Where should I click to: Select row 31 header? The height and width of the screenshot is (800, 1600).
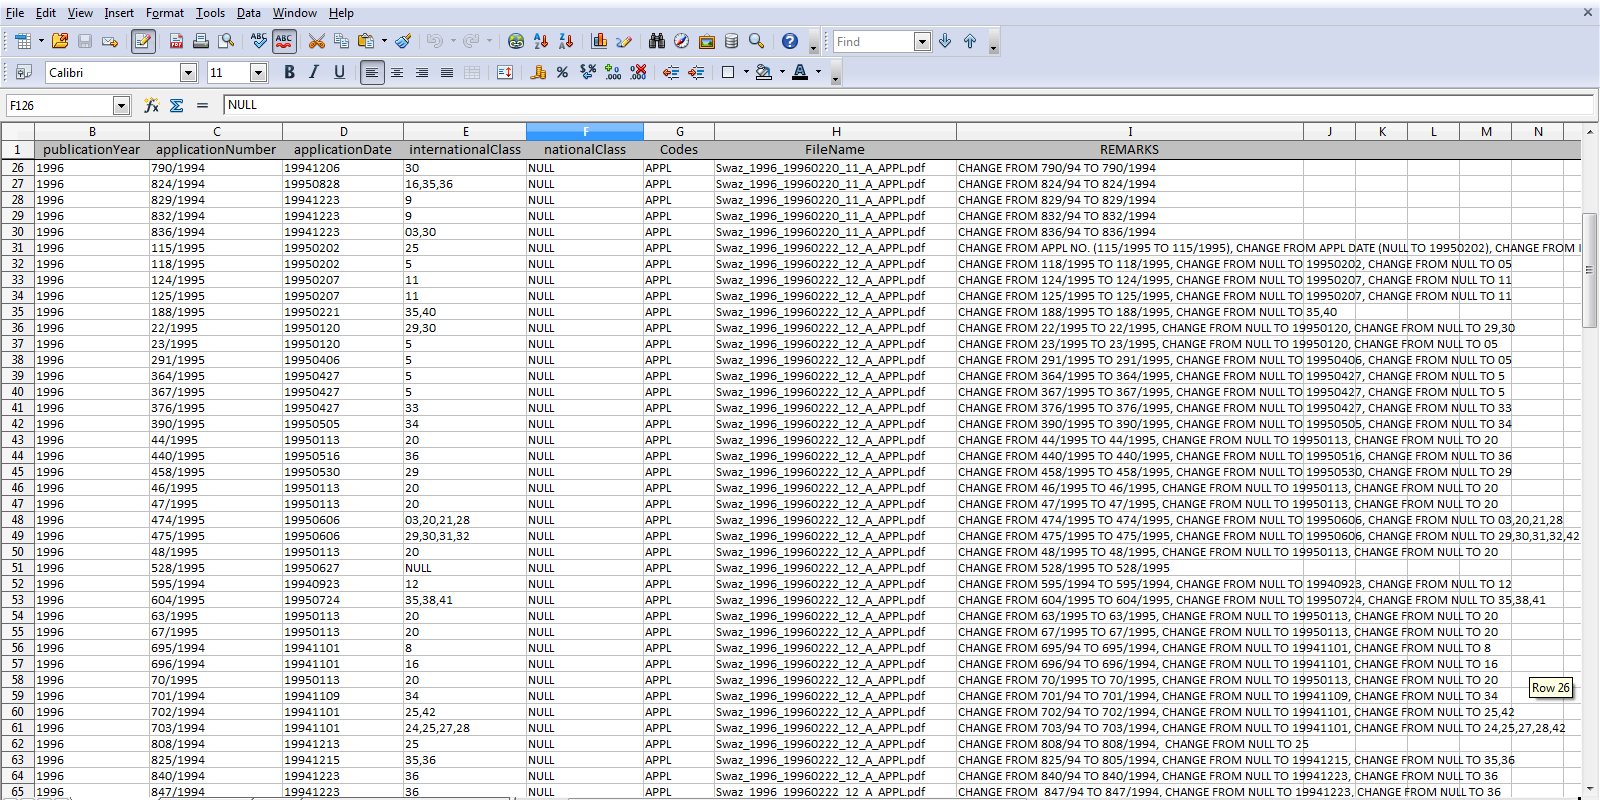coord(18,248)
